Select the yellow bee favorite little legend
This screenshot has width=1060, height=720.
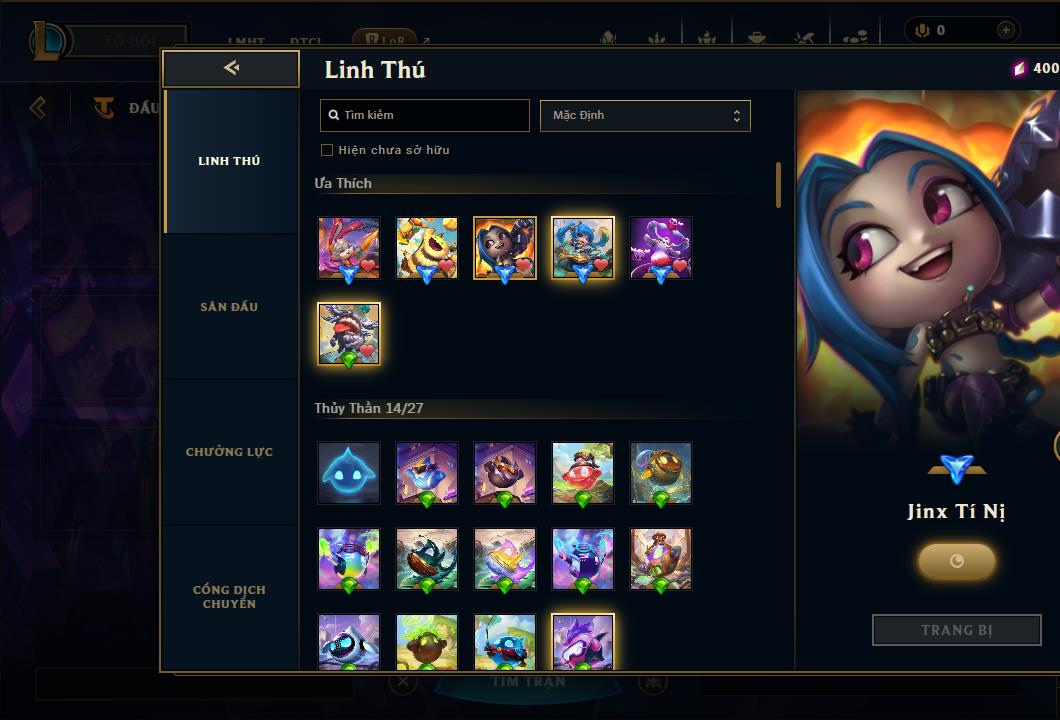[x=427, y=247]
